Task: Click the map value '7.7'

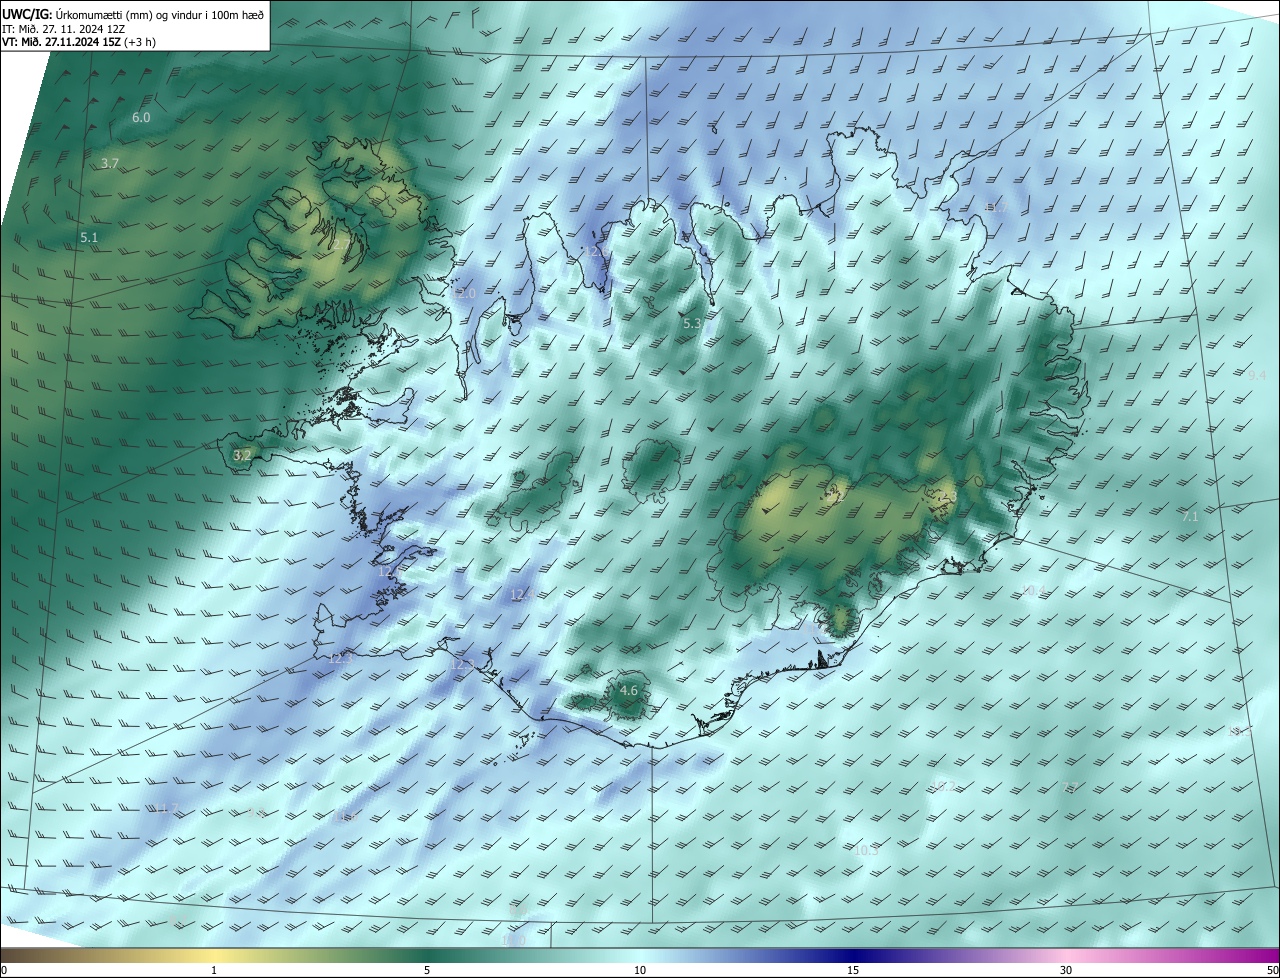Action: (x=1070, y=788)
